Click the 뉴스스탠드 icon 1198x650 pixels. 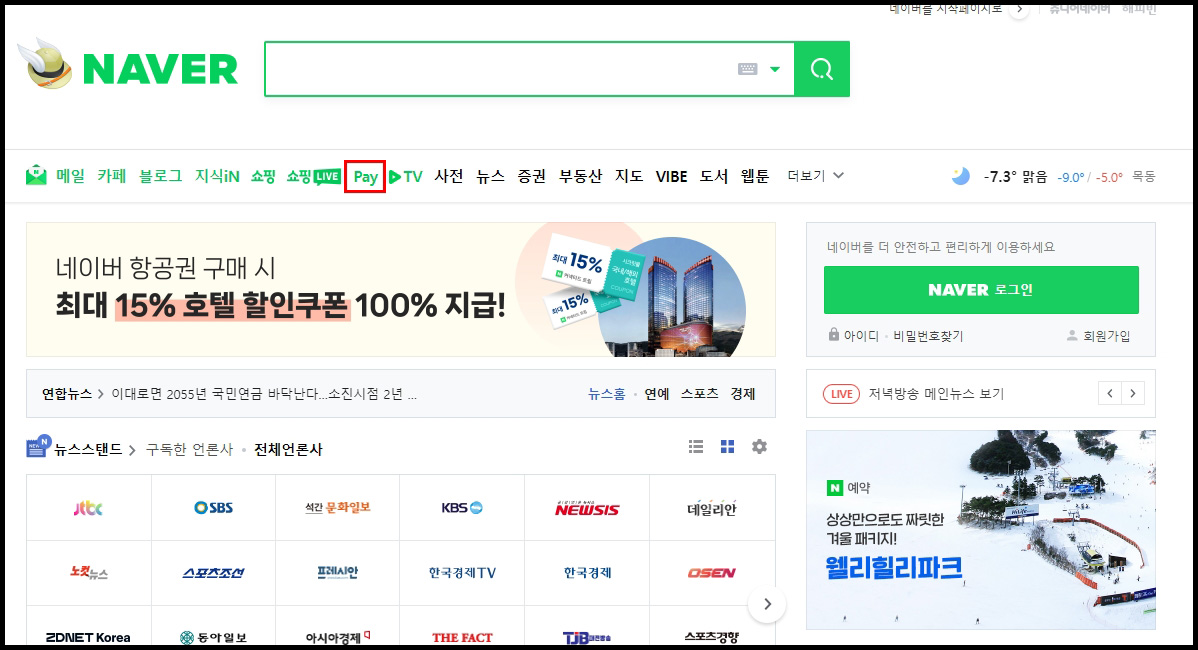[38, 446]
